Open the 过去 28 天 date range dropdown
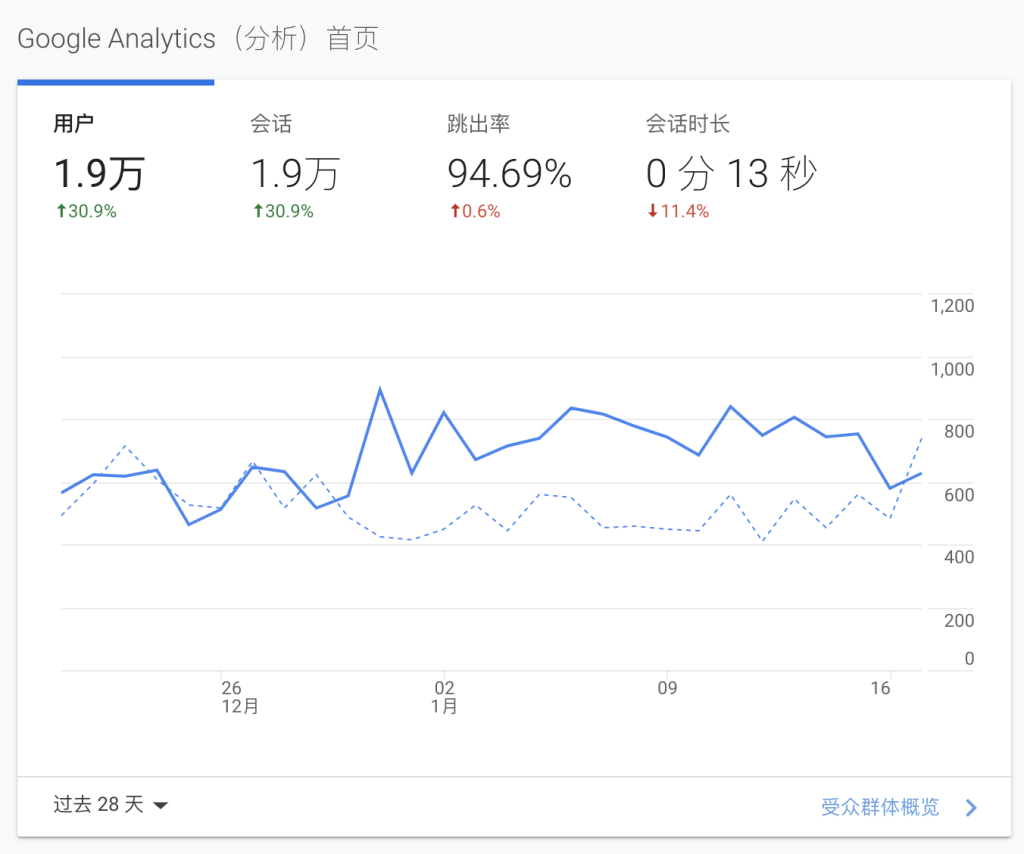The image size is (1024, 854). (98, 804)
